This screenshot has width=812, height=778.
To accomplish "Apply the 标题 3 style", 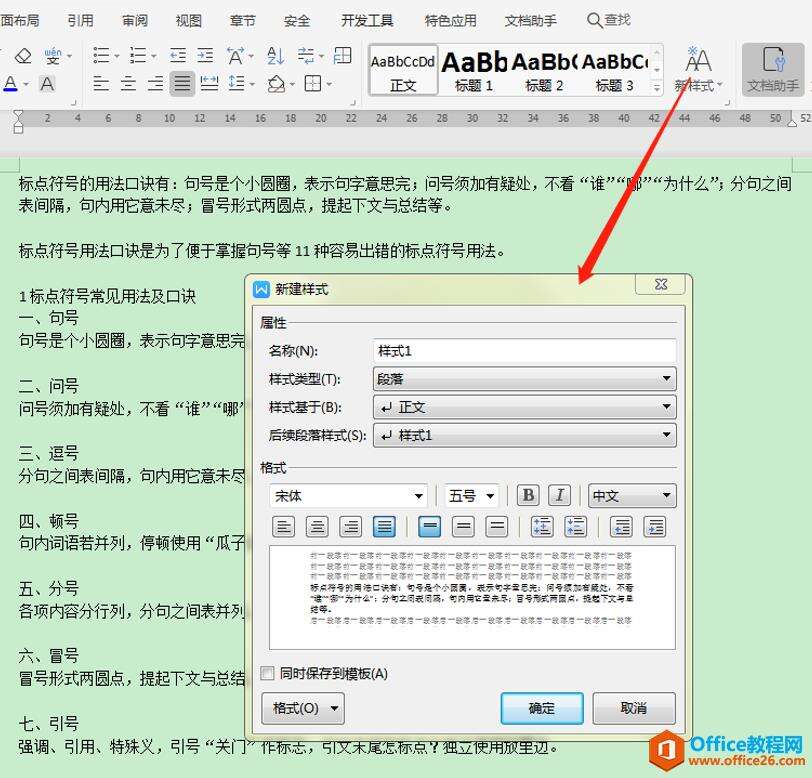I will (614, 71).
